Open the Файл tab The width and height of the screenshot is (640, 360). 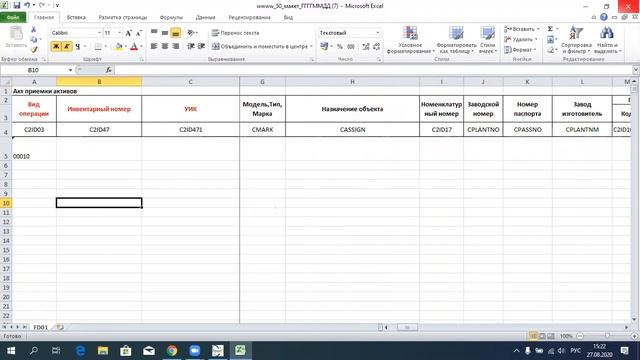[x=13, y=18]
